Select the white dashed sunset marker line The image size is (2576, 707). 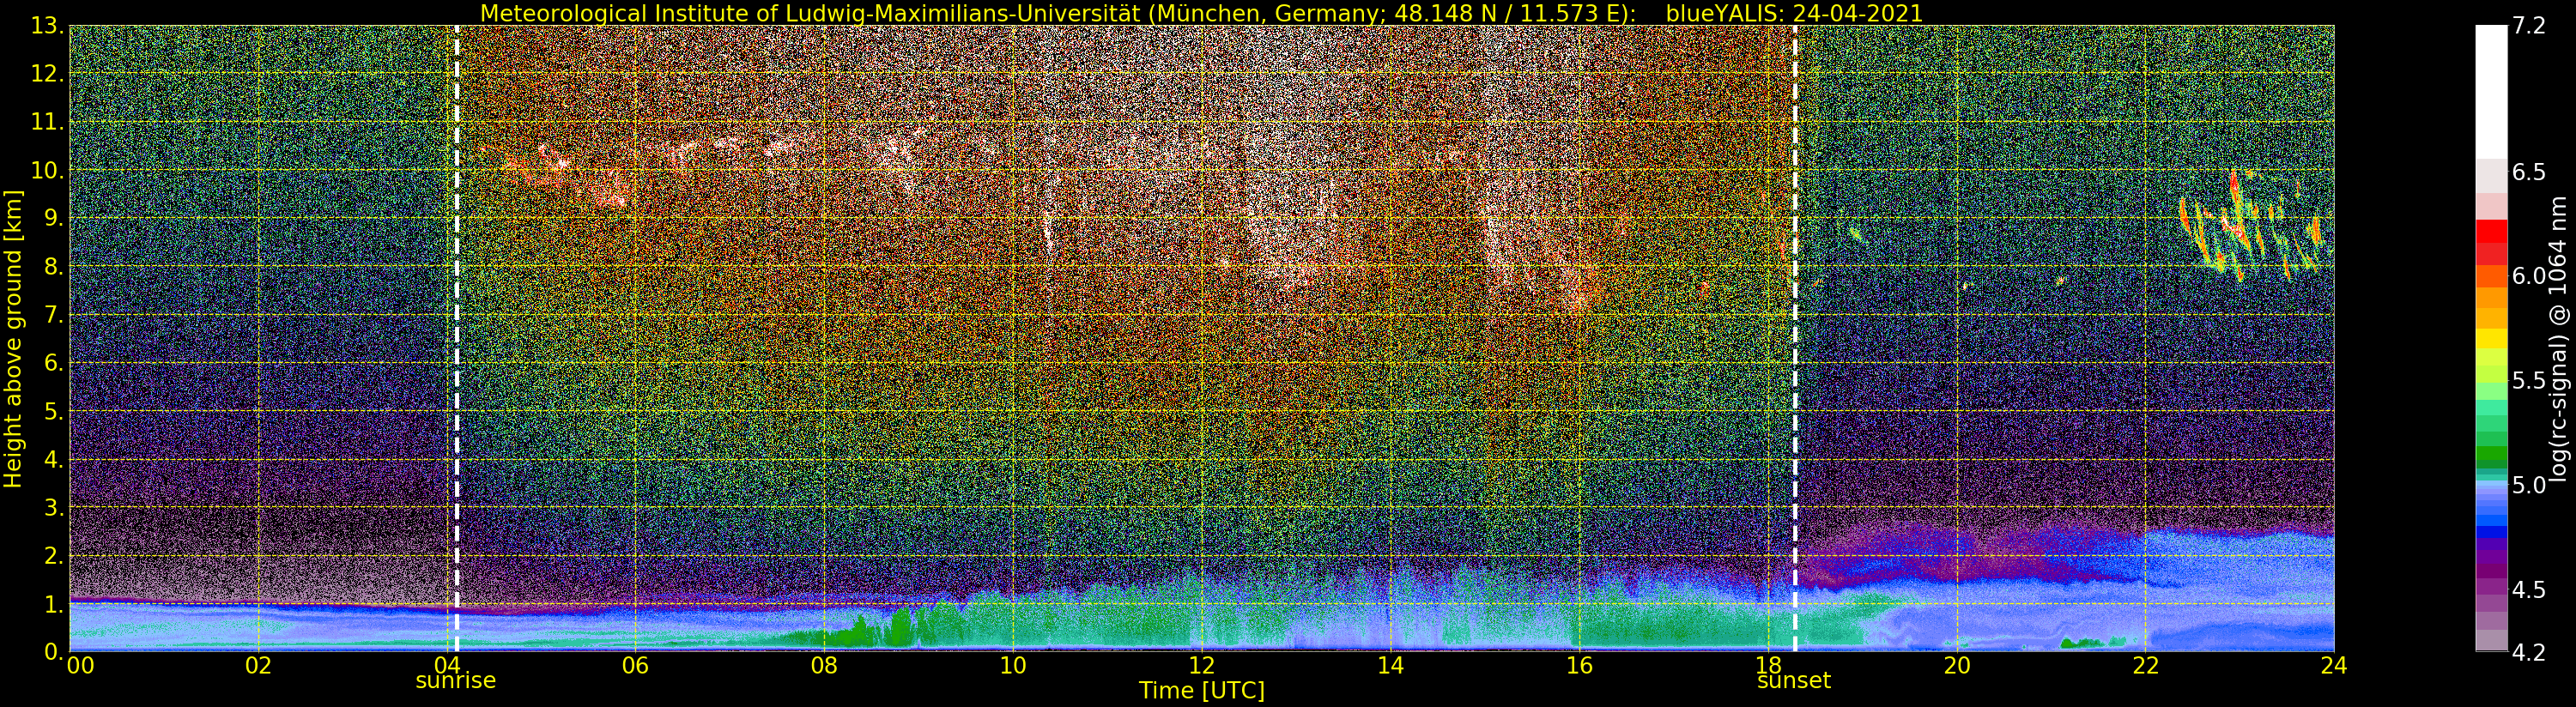pos(1795,338)
